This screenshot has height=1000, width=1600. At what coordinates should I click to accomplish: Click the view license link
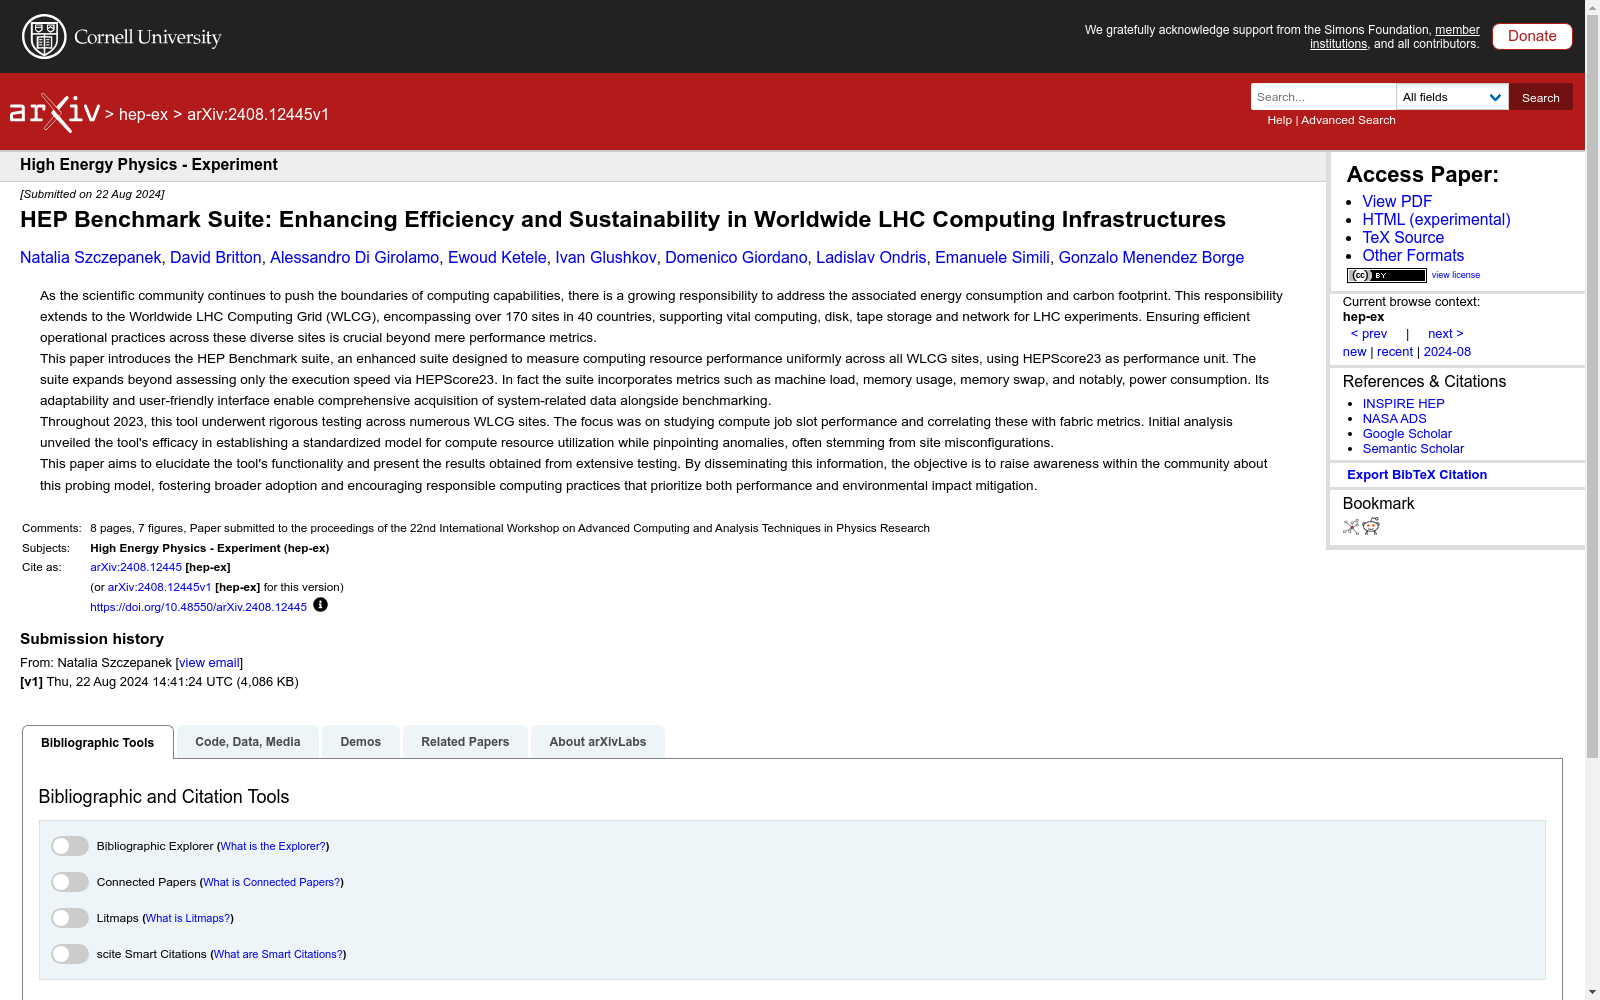tap(1456, 275)
